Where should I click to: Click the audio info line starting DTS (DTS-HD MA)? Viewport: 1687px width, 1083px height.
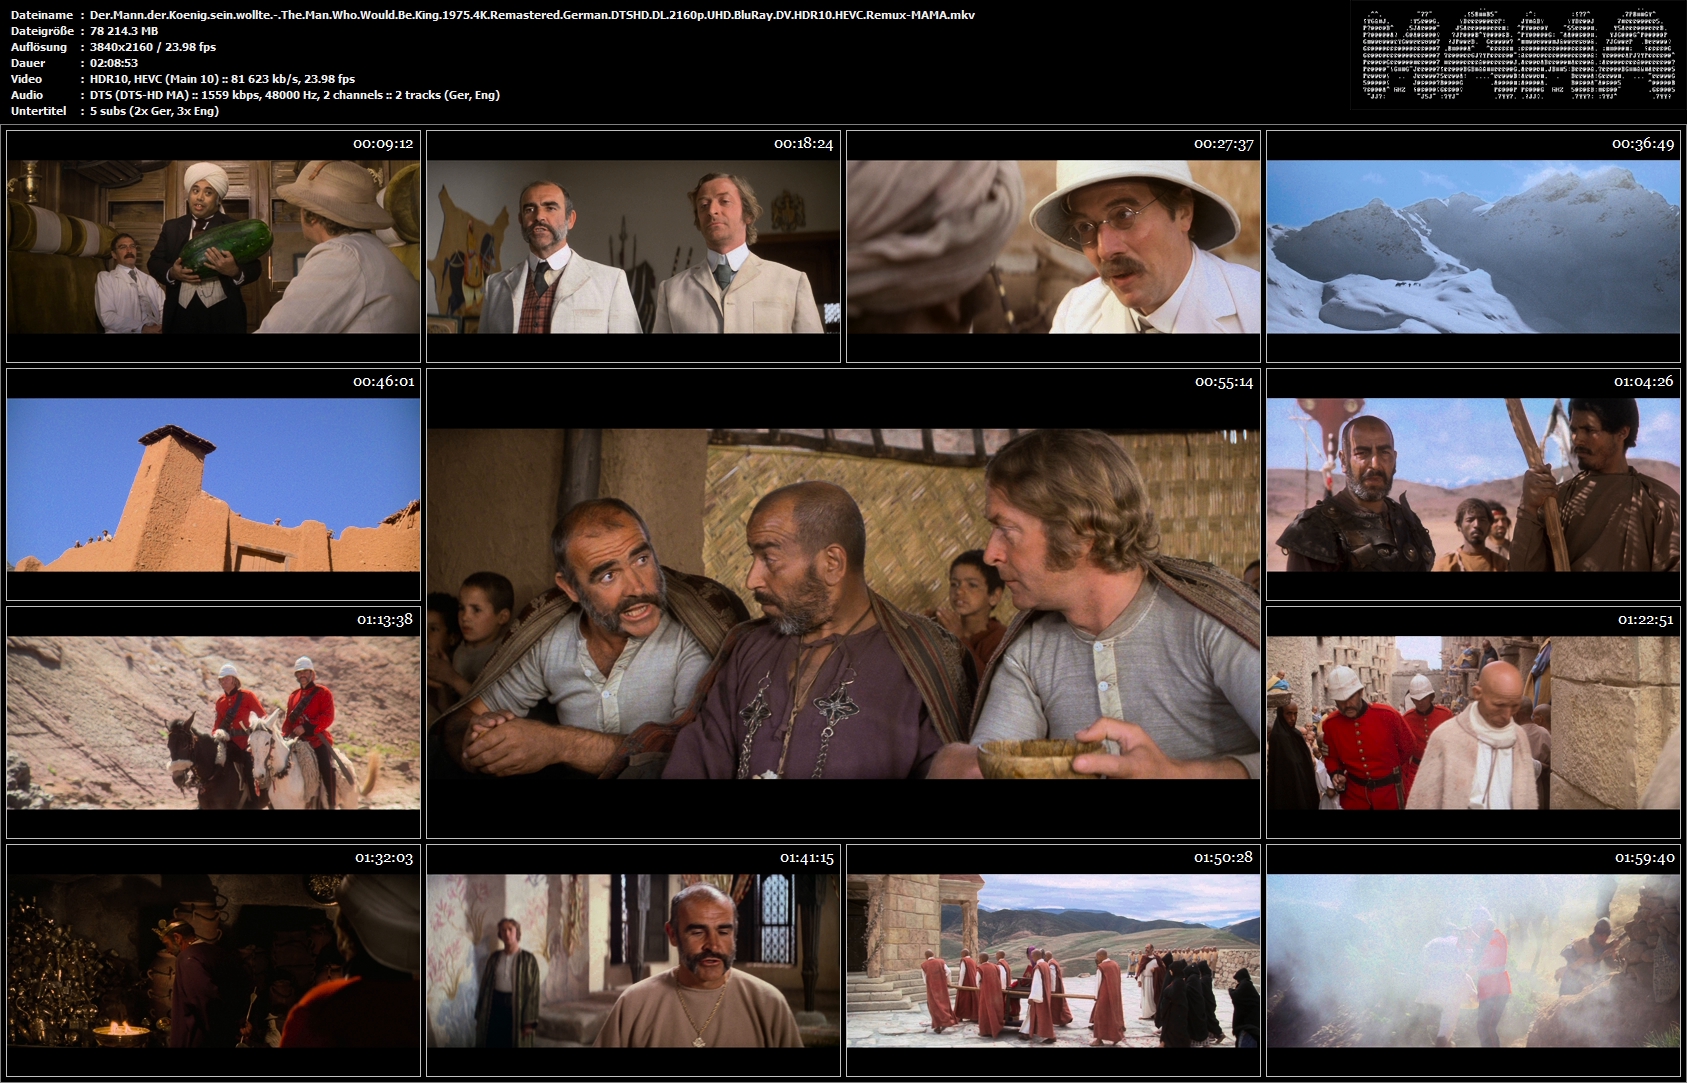pos(295,95)
